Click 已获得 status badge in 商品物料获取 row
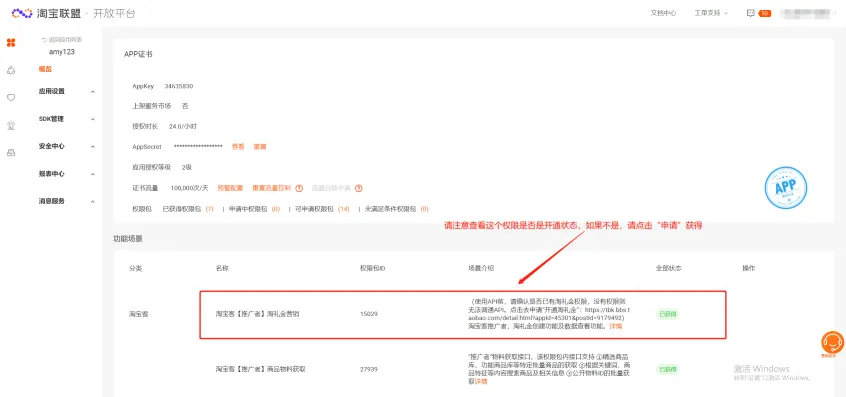 point(668,369)
